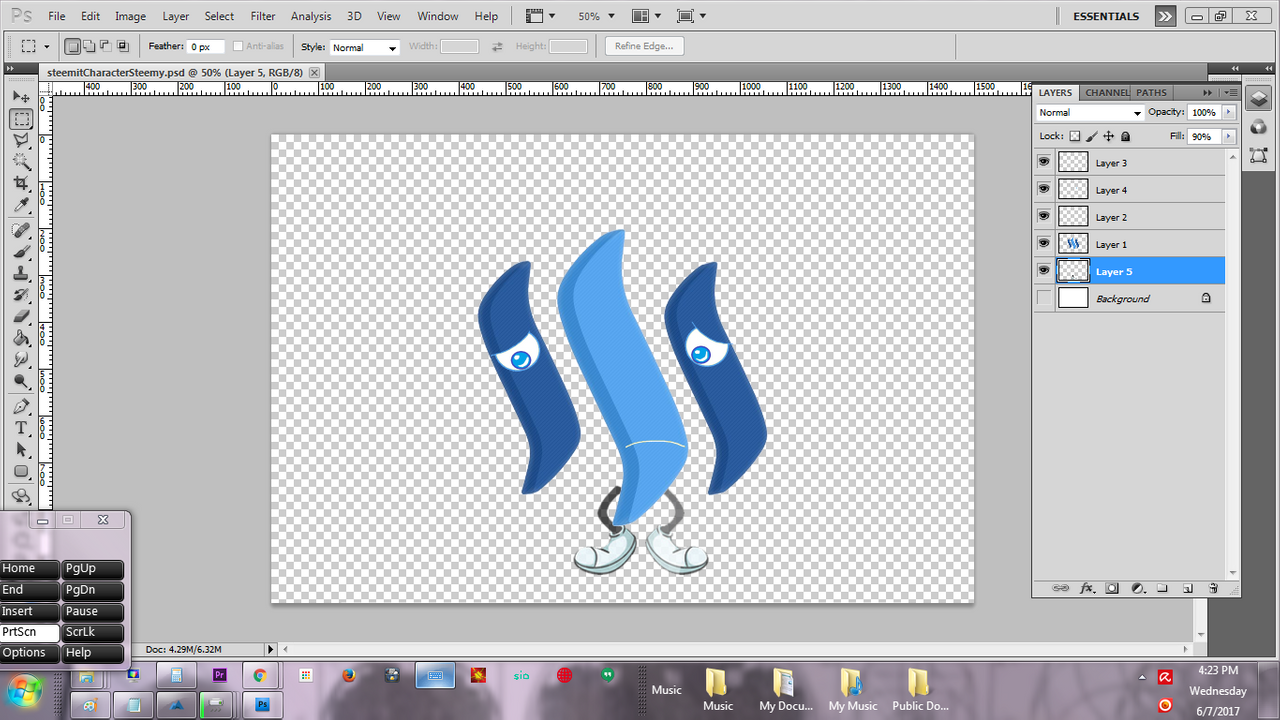Show the Background layer
Screen dimensions: 1280x720
[x=1044, y=298]
